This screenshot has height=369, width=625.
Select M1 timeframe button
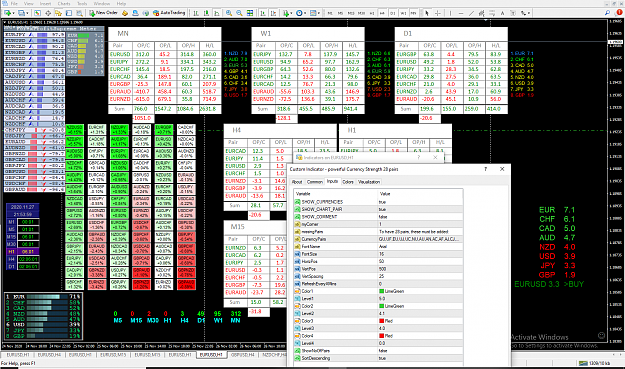330,13
